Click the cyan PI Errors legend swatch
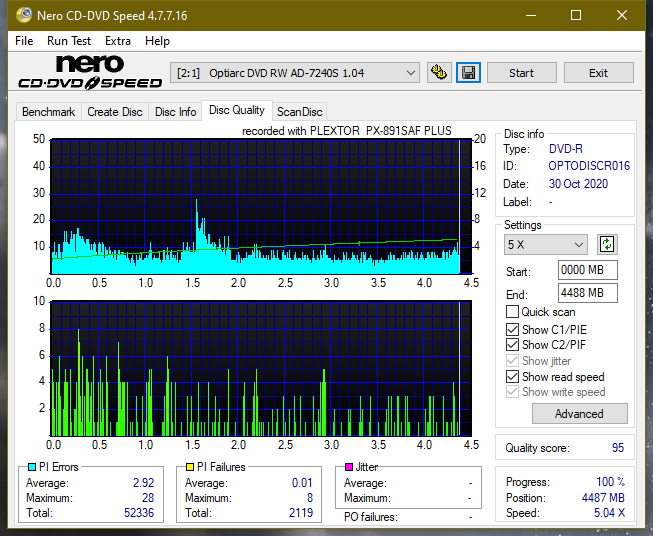The height and width of the screenshot is (536, 653). pos(32,467)
